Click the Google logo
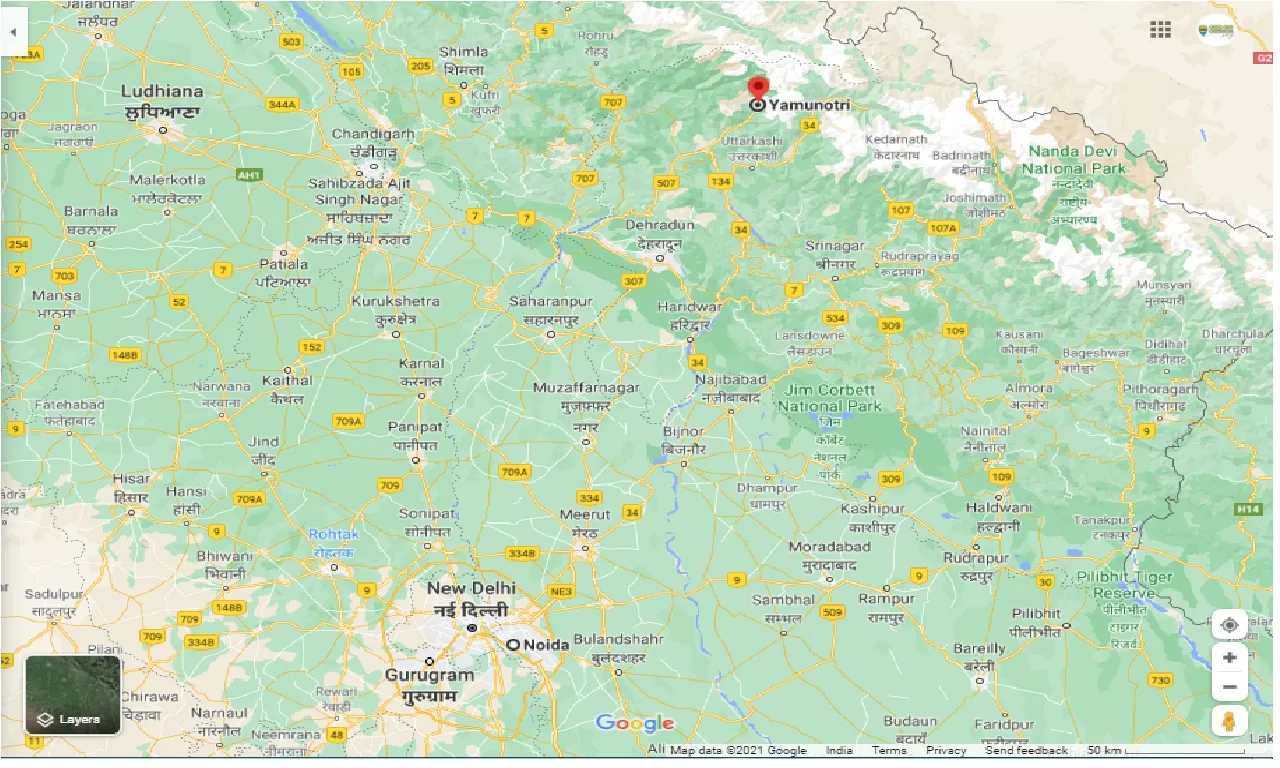The height and width of the screenshot is (768, 1280). pos(635,723)
